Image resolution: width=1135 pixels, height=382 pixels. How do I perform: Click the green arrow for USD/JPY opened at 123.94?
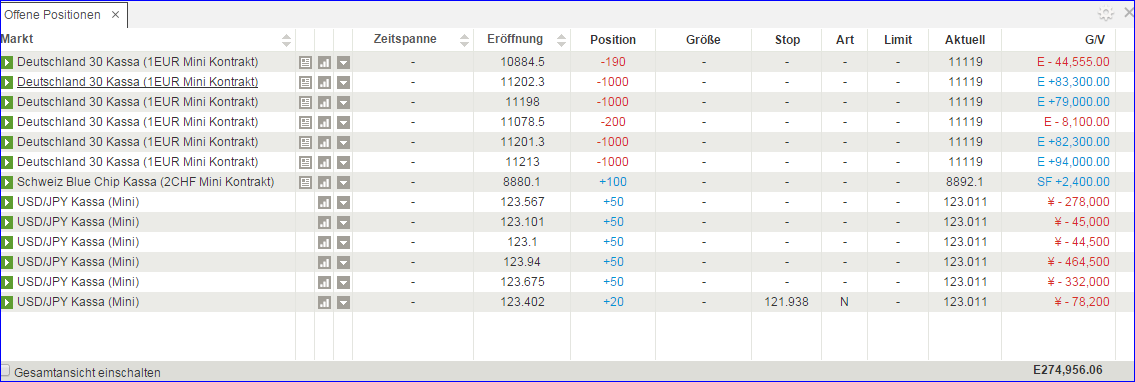pos(7,262)
